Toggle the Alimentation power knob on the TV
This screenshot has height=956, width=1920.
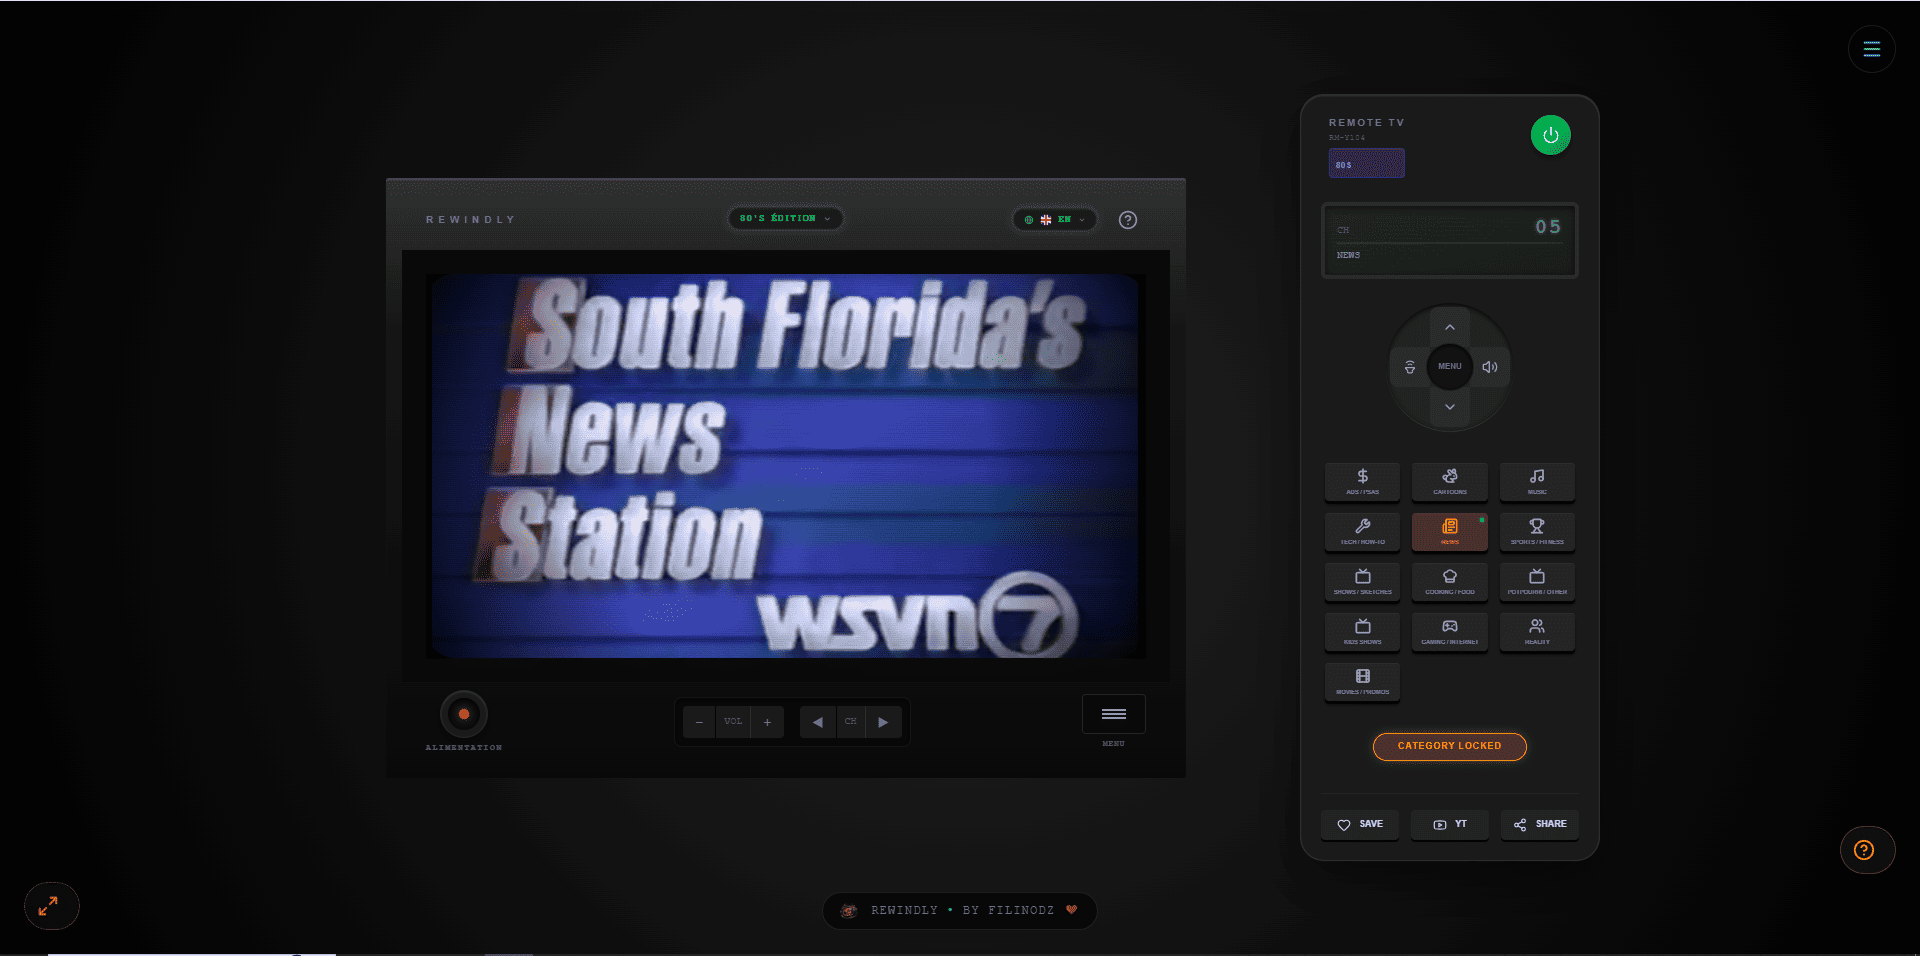pyautogui.click(x=464, y=714)
